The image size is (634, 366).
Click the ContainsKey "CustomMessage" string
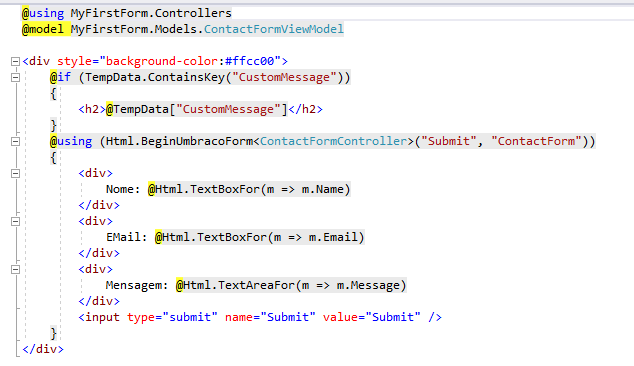pyautogui.click(x=284, y=77)
